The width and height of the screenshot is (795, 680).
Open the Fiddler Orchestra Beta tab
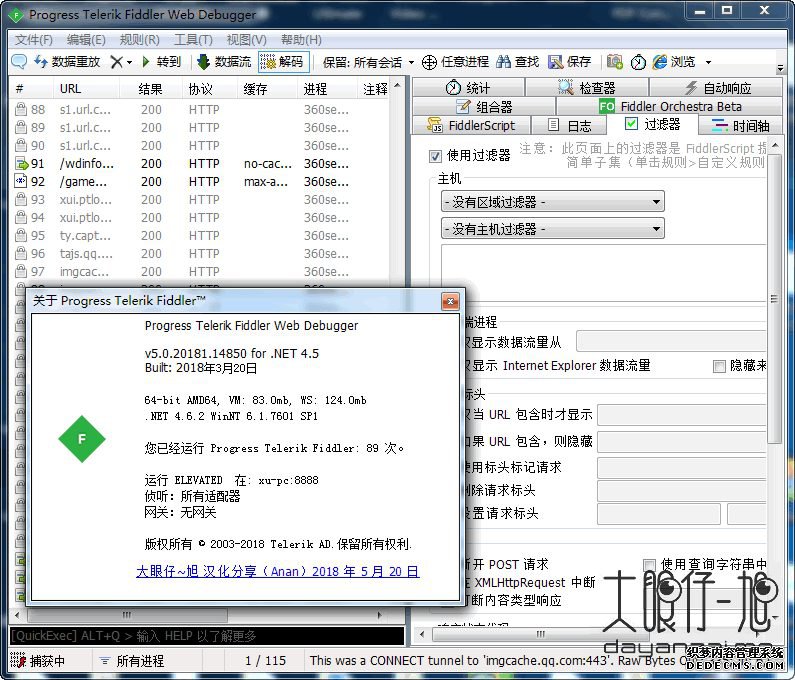(x=669, y=106)
